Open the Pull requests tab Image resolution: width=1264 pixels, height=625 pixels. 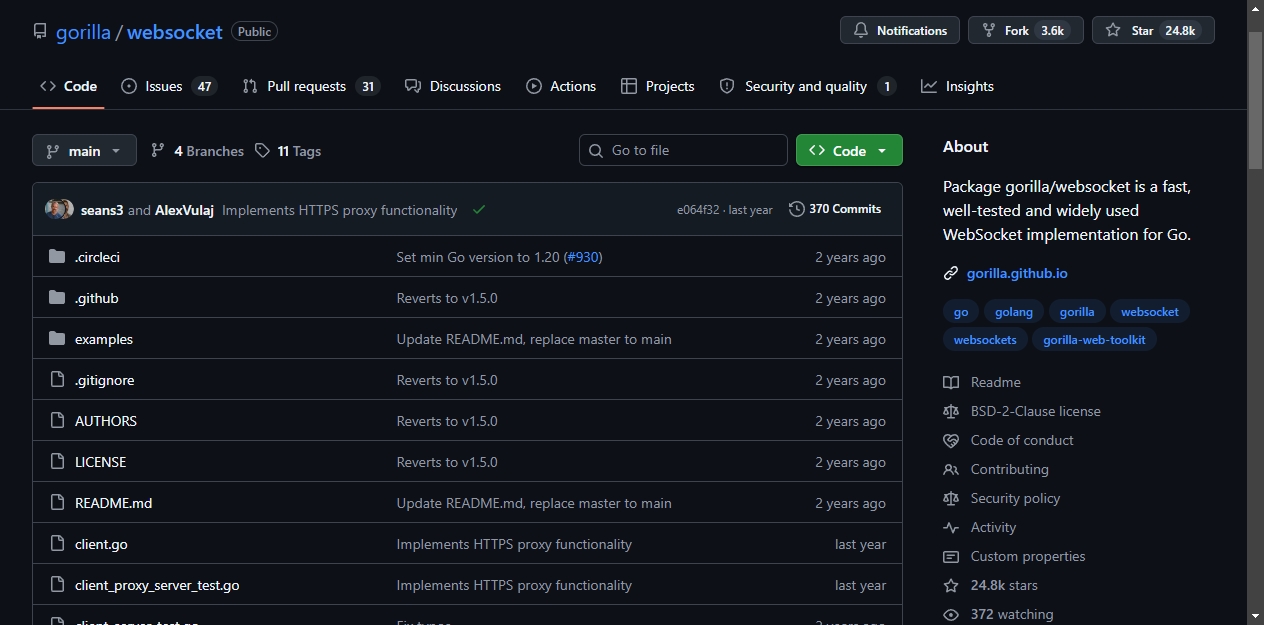click(311, 86)
